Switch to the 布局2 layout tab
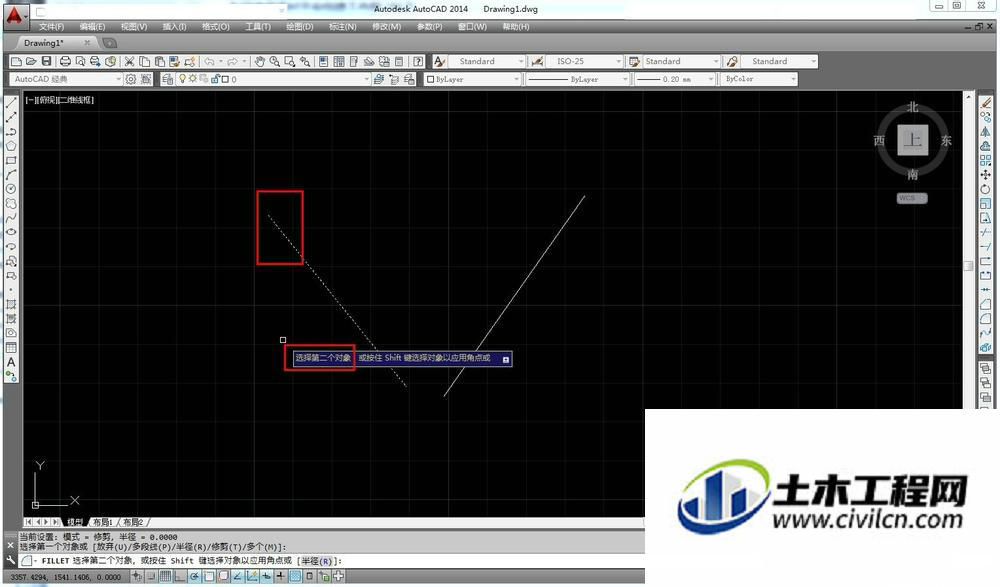The image size is (1000, 587). tap(133, 522)
